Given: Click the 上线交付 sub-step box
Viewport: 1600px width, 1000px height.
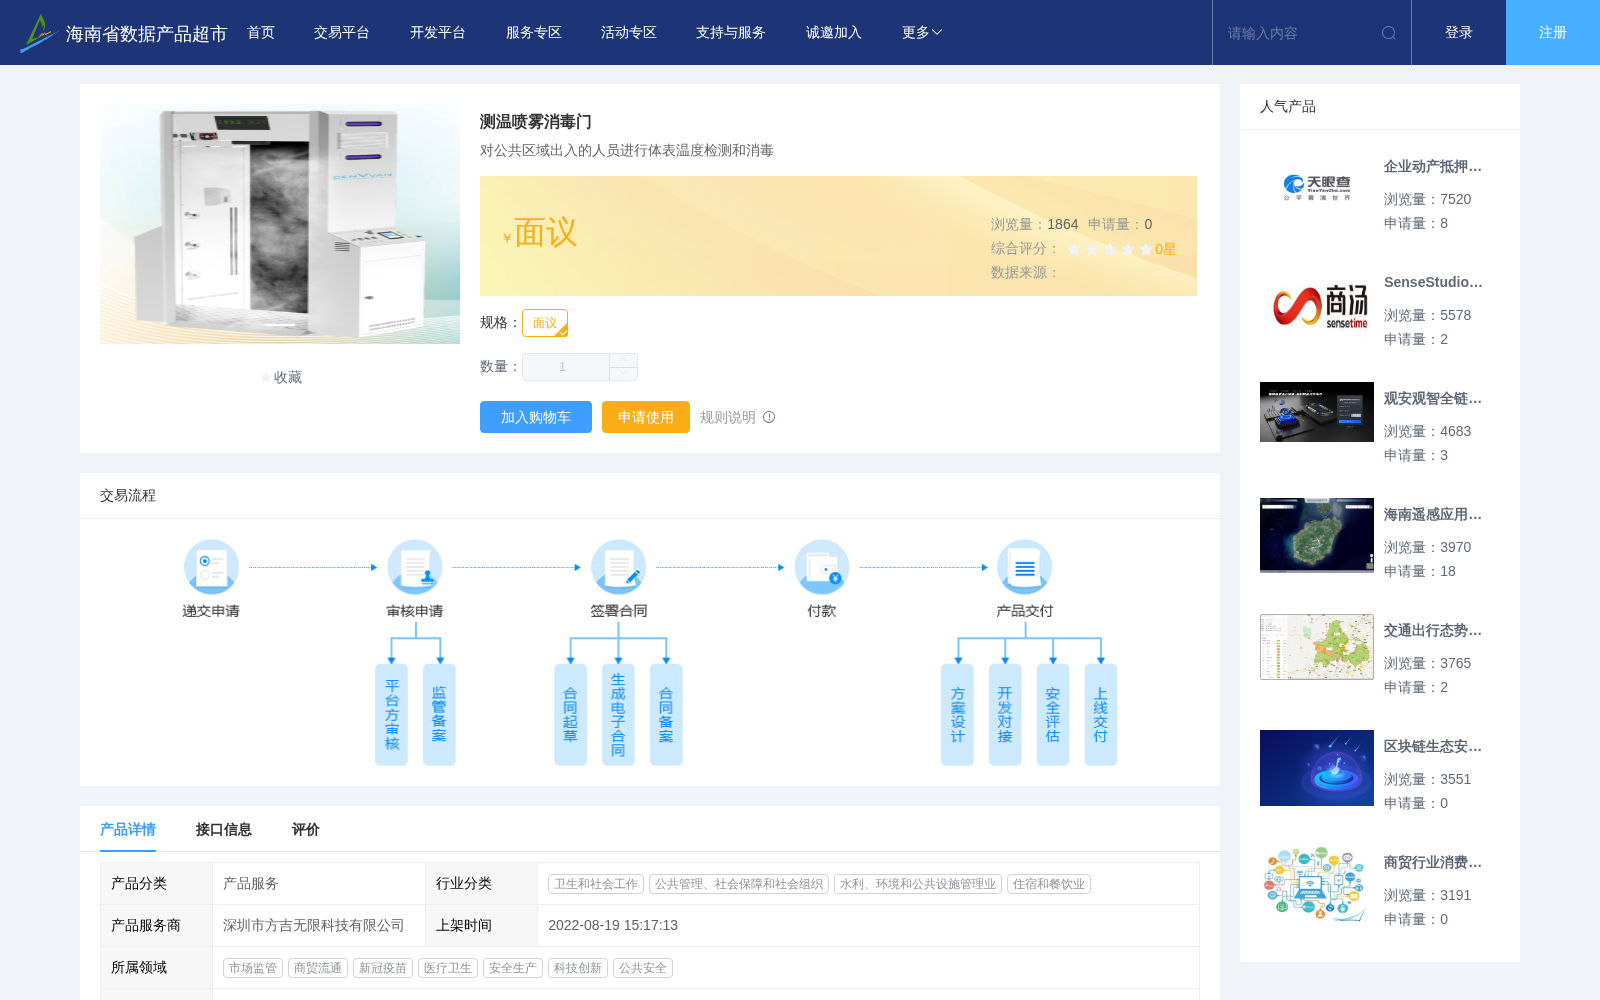Looking at the screenshot, I should [x=1100, y=715].
